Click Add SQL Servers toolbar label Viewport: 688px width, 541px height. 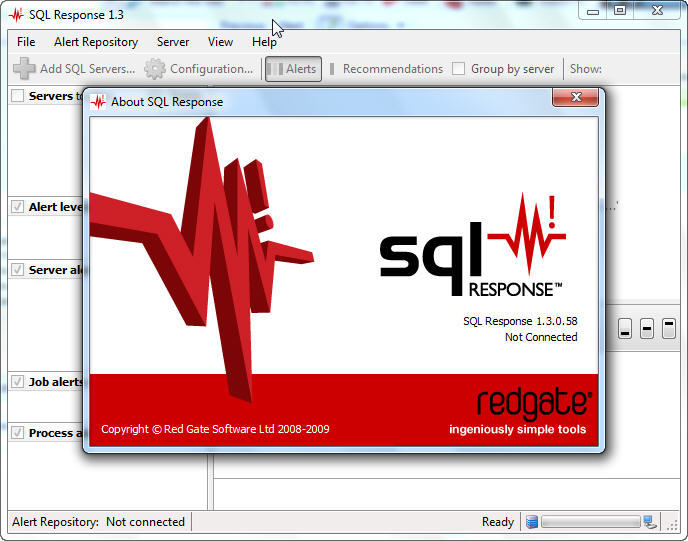click(x=87, y=69)
